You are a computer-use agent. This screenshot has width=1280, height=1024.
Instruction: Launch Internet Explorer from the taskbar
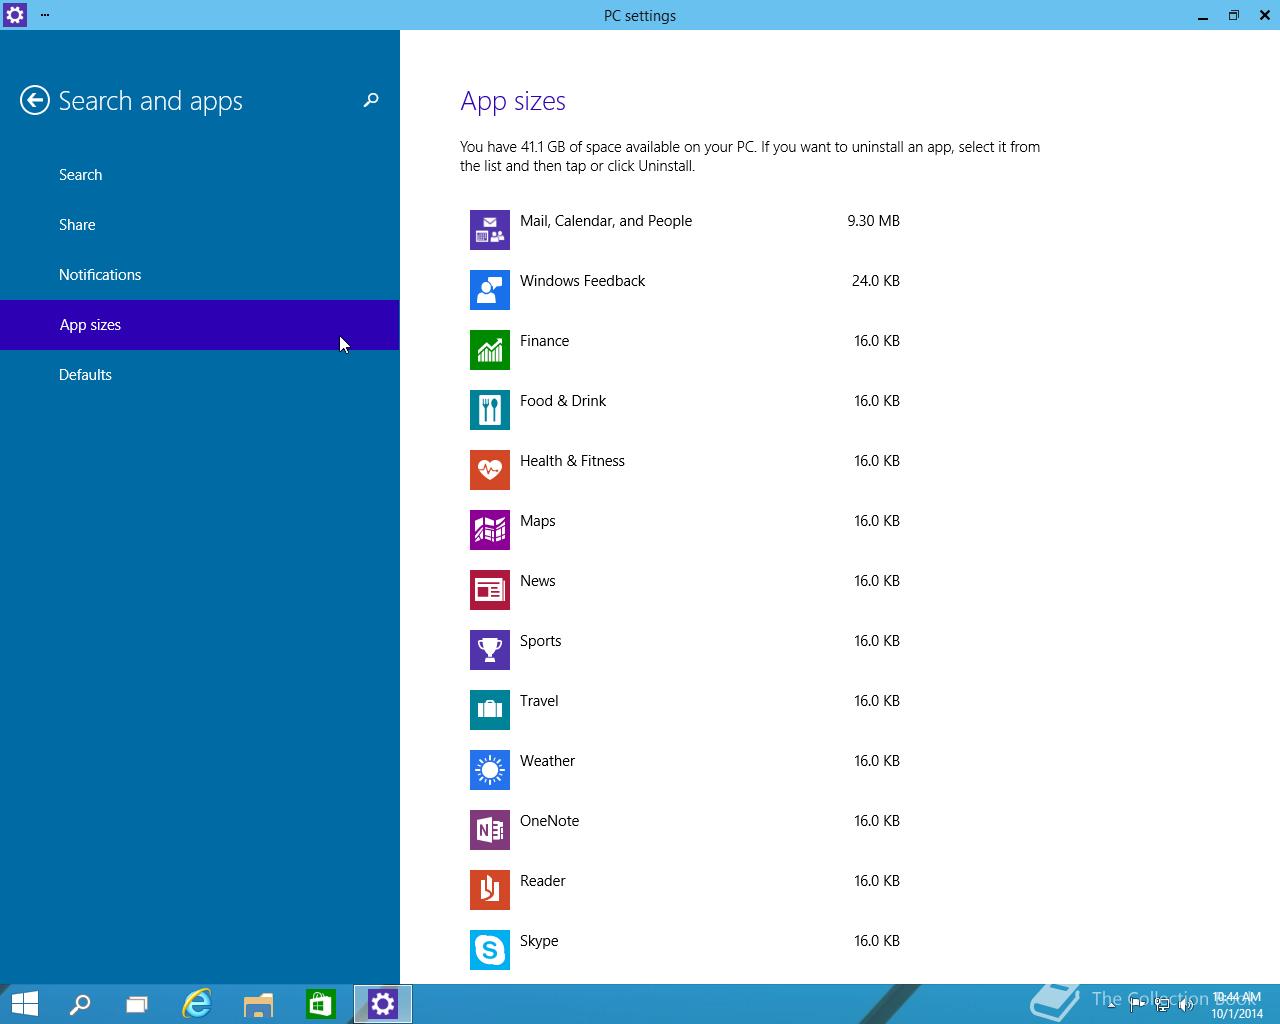pos(197,1004)
